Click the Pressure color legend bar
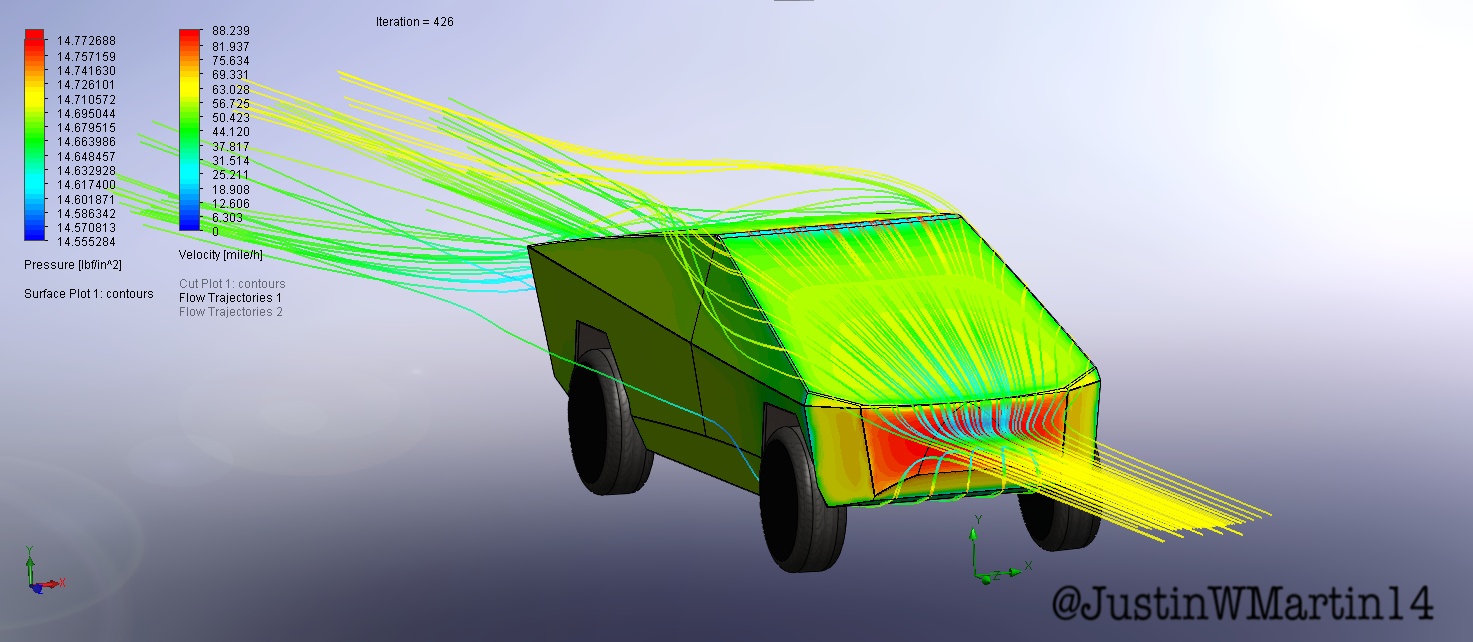Viewport: 1473px width, 642px height. coord(34,135)
